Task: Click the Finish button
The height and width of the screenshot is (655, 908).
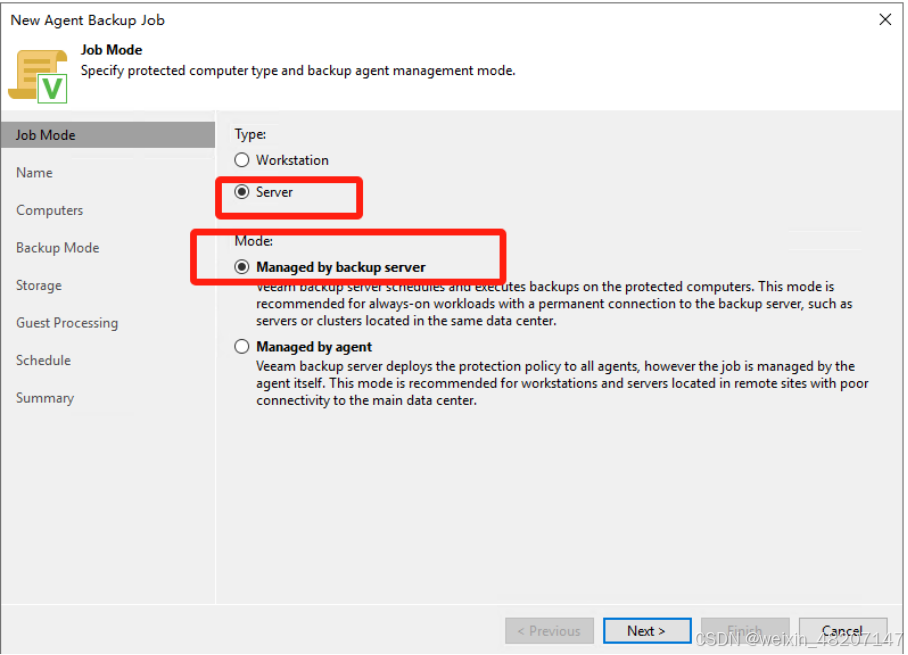Action: click(745, 631)
